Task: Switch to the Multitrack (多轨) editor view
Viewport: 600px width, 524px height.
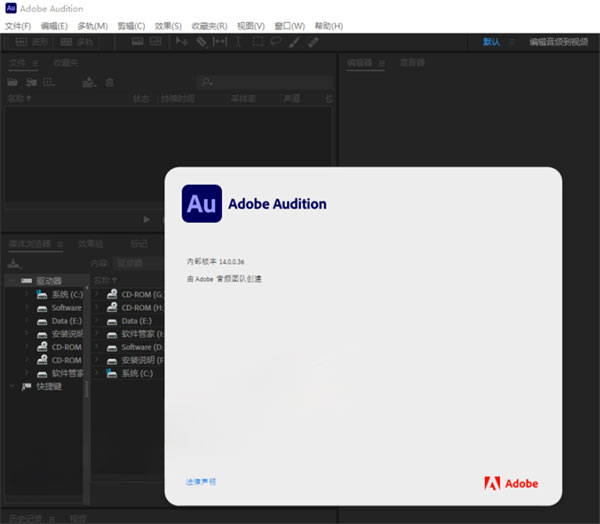Action: (77, 42)
